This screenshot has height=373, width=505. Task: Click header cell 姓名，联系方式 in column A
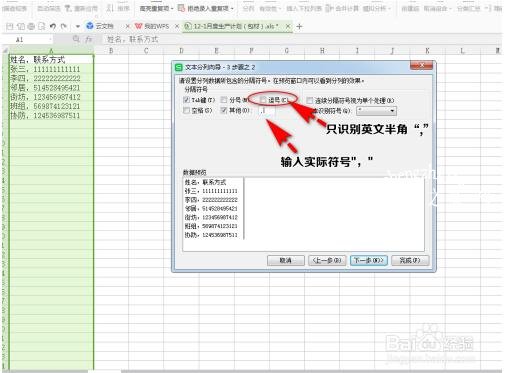(x=51, y=60)
